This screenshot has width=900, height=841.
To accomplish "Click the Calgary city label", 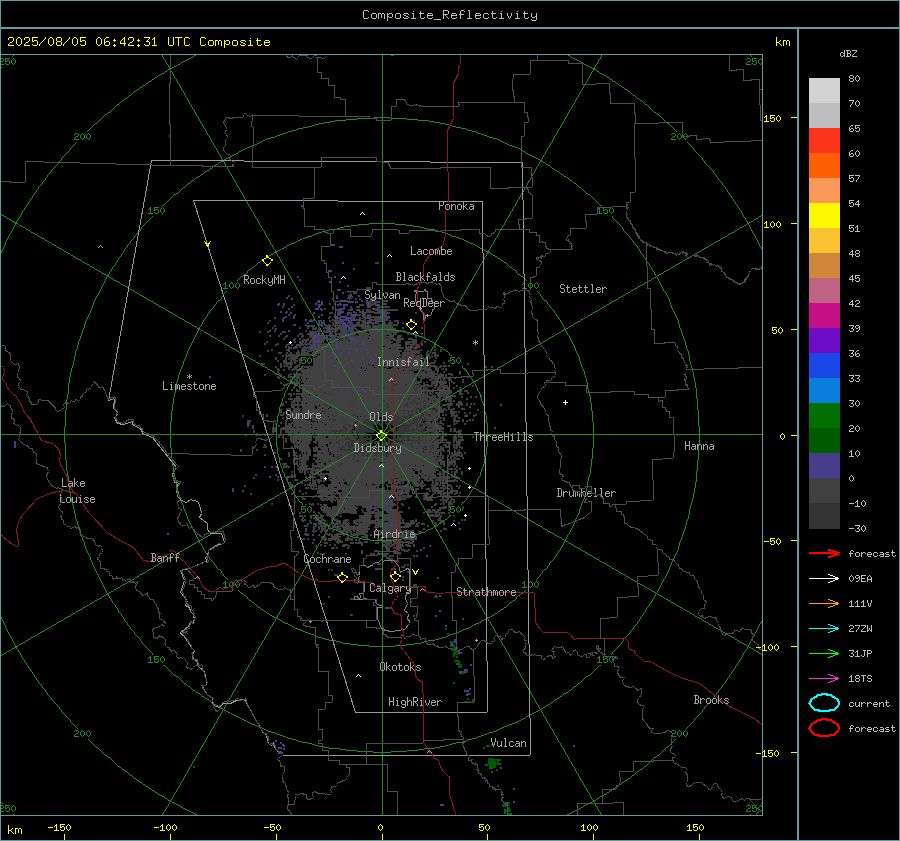I will (x=390, y=588).
